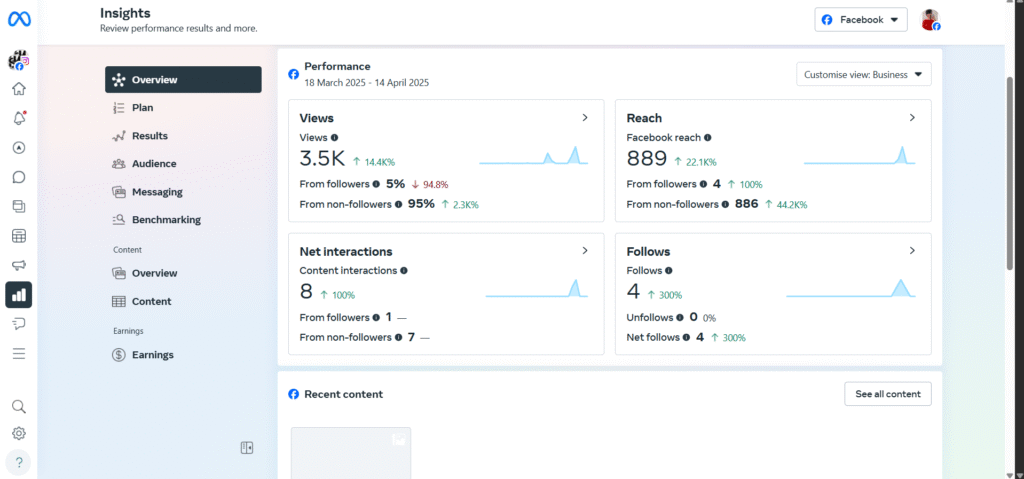Collapse the sidebar panel toggle icon
1024x479 pixels.
click(247, 448)
